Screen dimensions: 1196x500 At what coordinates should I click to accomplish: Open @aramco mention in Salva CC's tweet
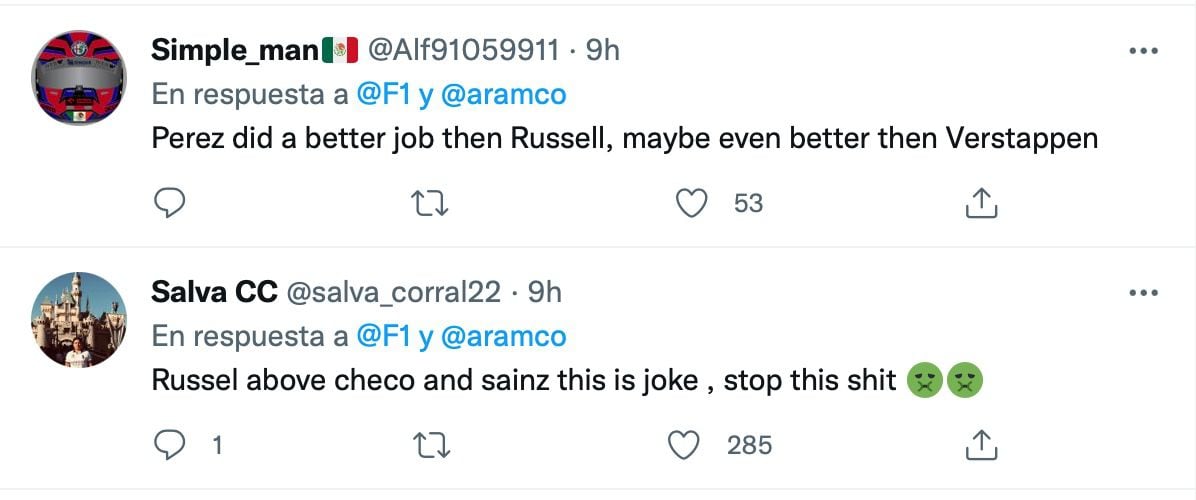coord(503,336)
